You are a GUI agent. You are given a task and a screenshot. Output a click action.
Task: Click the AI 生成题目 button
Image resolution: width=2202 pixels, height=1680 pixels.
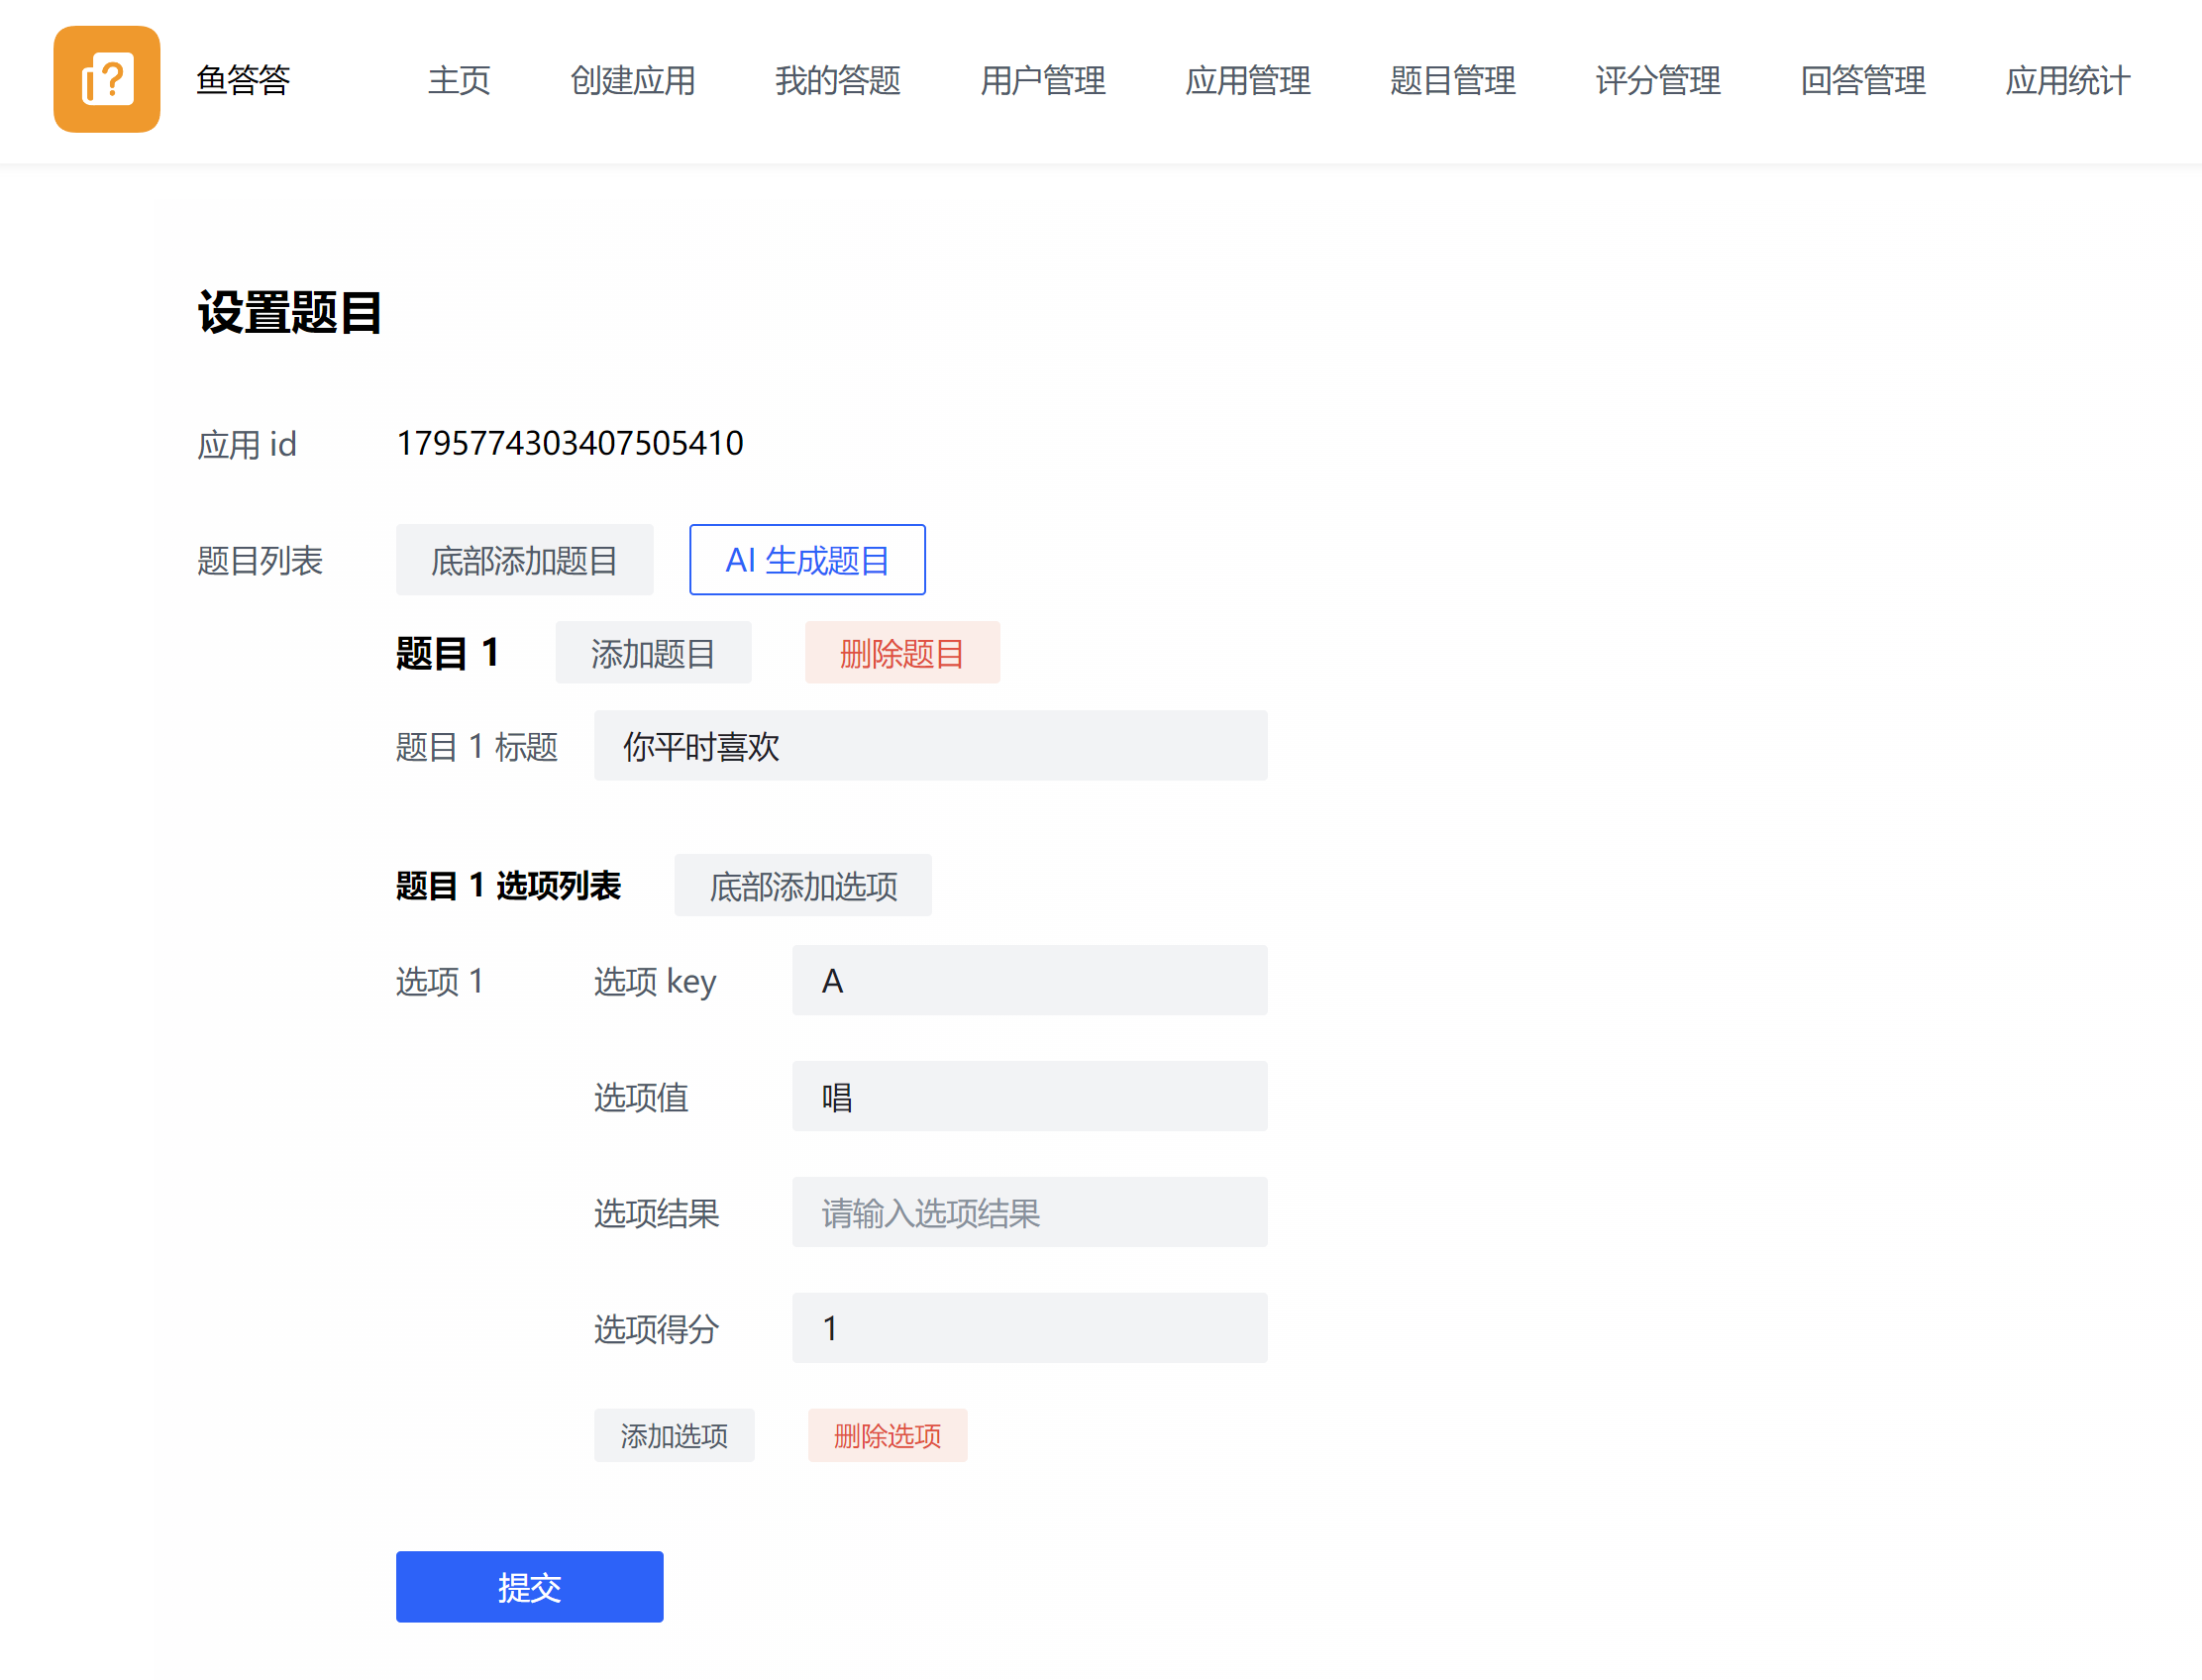click(806, 560)
